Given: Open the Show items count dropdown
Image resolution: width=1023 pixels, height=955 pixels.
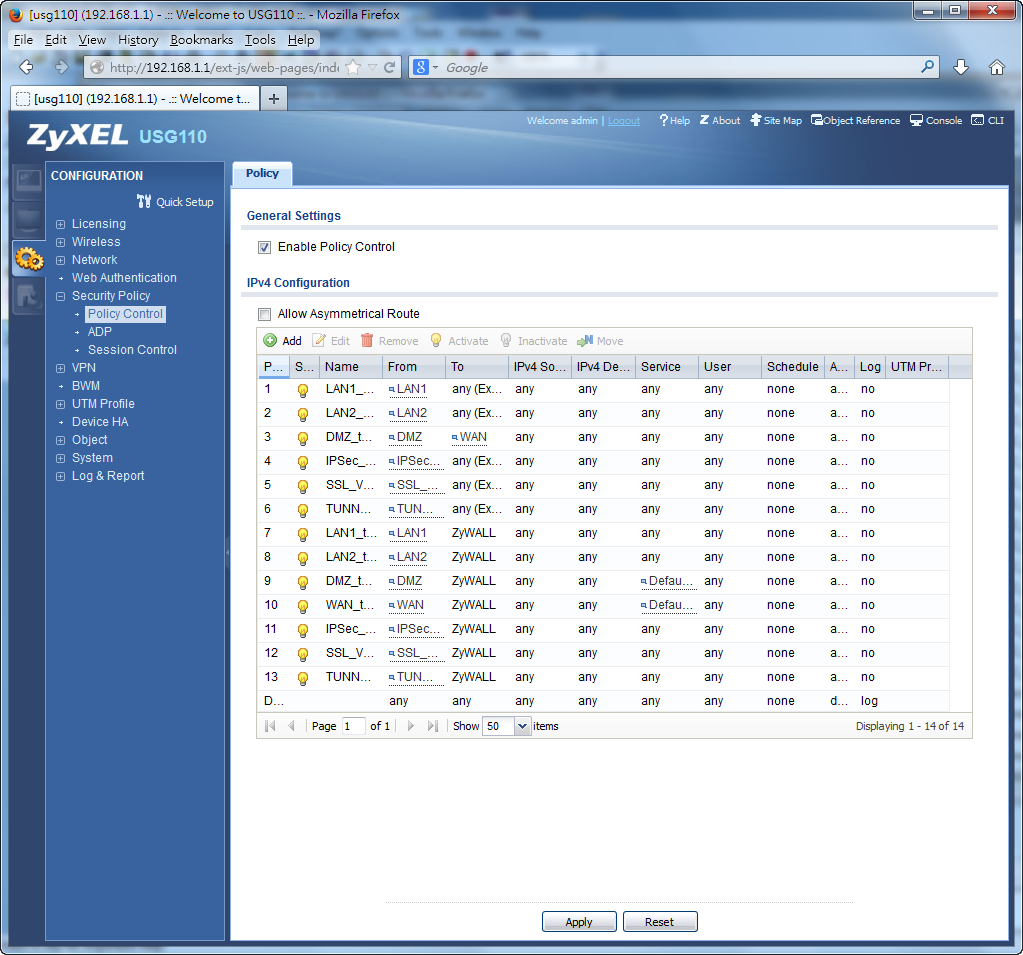Looking at the screenshot, I should pos(522,727).
